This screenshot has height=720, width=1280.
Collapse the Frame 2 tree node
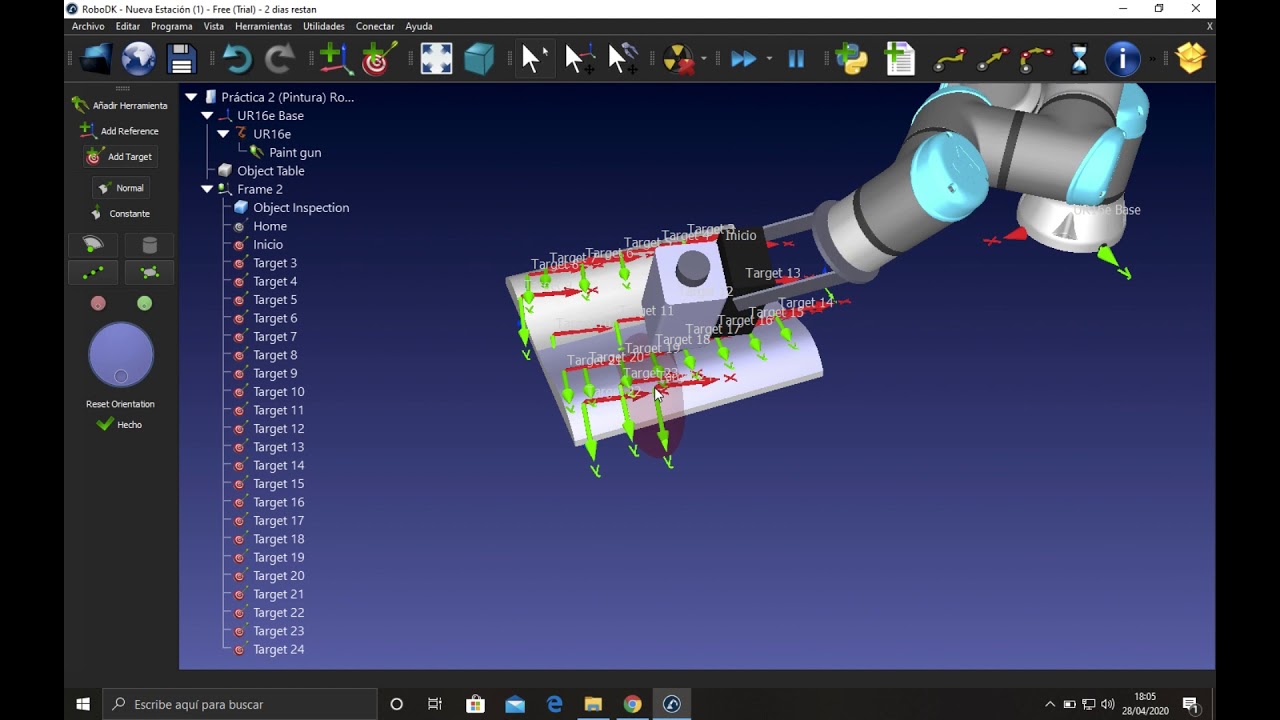(x=207, y=189)
